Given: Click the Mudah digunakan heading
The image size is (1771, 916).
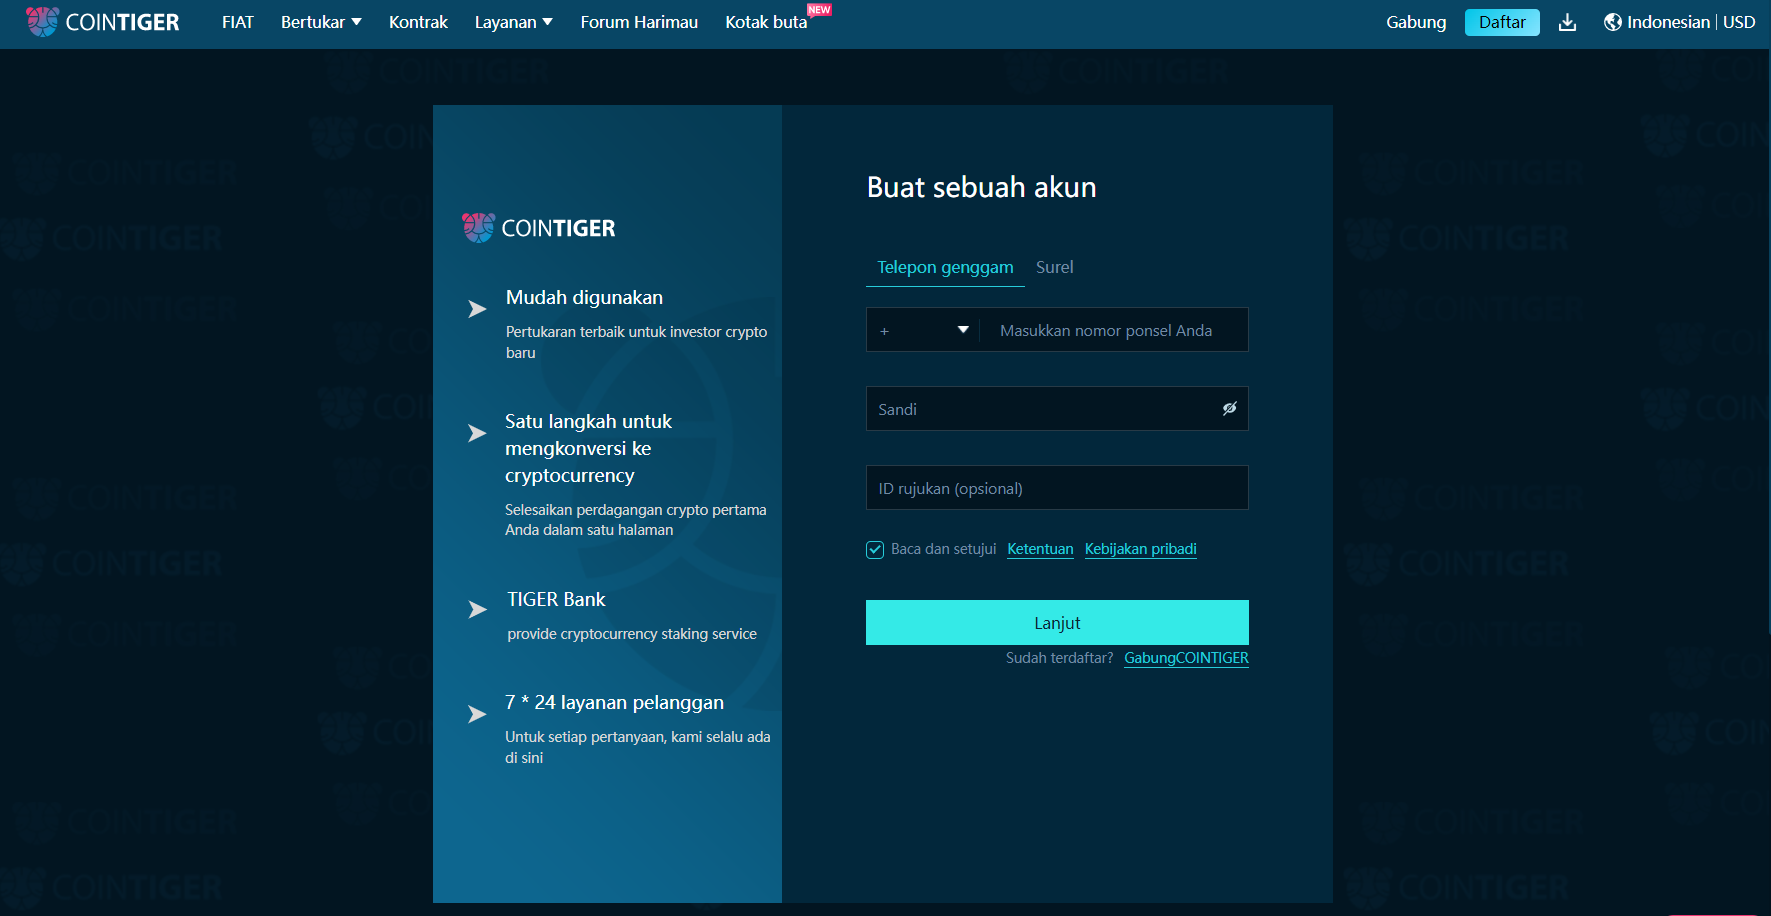Looking at the screenshot, I should click(584, 297).
